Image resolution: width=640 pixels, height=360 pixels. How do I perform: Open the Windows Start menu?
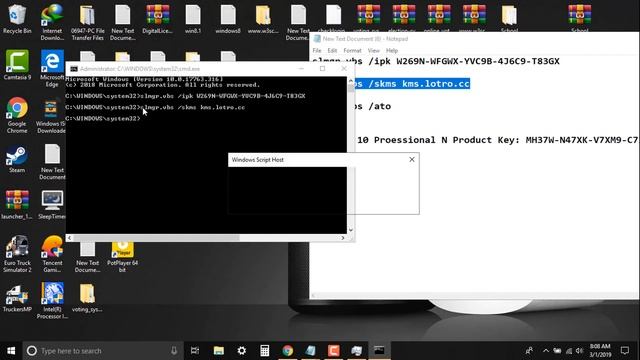pos(11,351)
